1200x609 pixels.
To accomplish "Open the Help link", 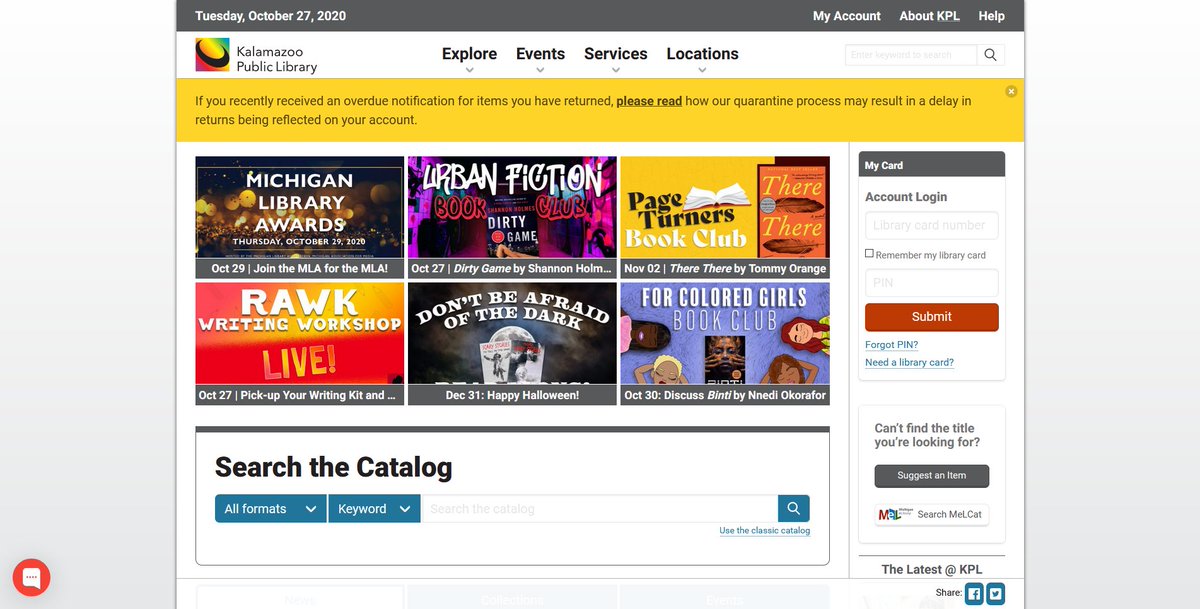I will (x=991, y=16).
